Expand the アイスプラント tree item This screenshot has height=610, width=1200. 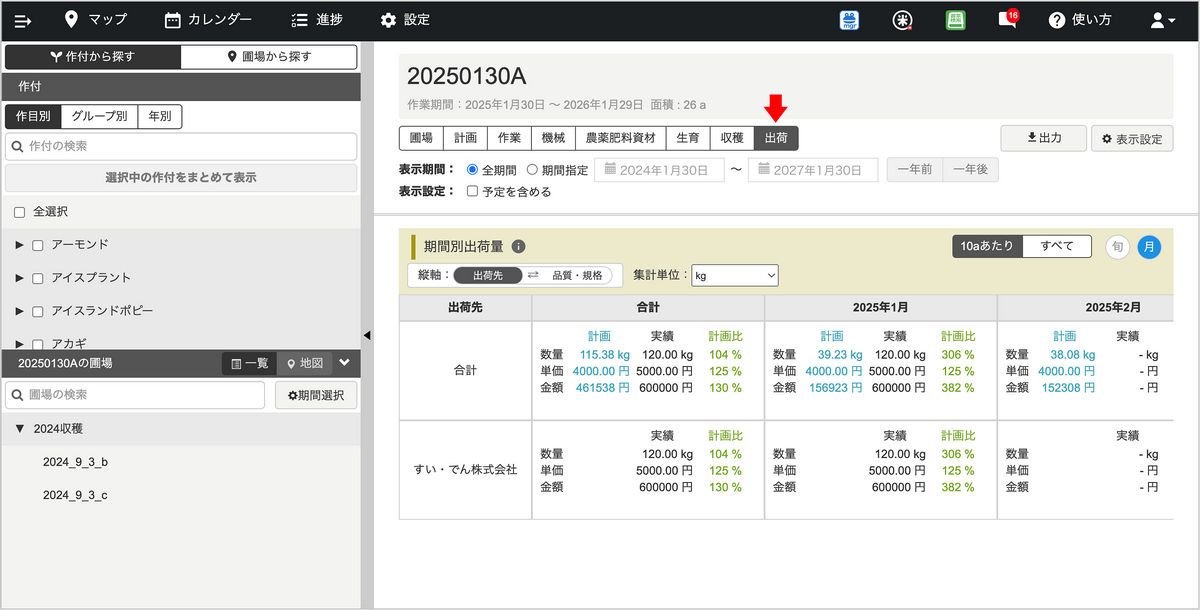(20, 277)
